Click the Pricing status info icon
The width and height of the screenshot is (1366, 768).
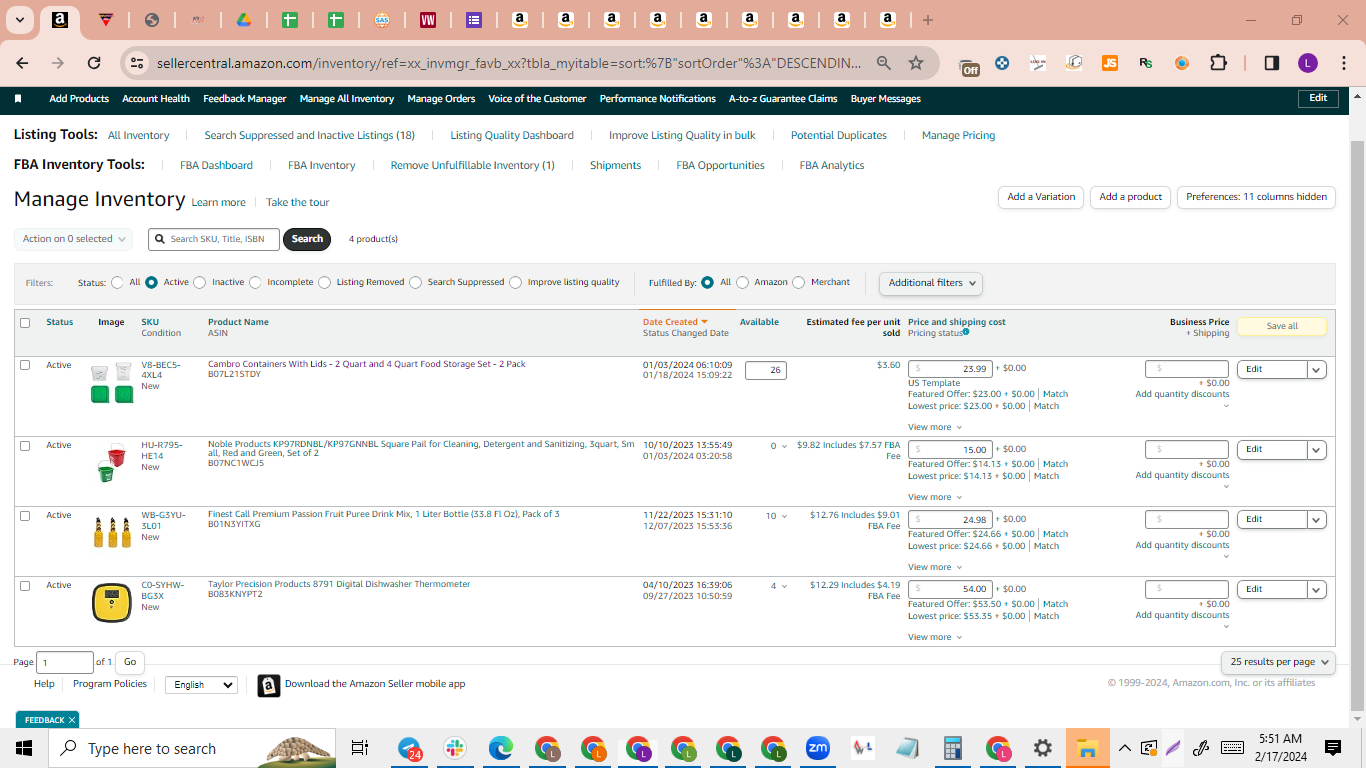pyautogui.click(x=966, y=332)
